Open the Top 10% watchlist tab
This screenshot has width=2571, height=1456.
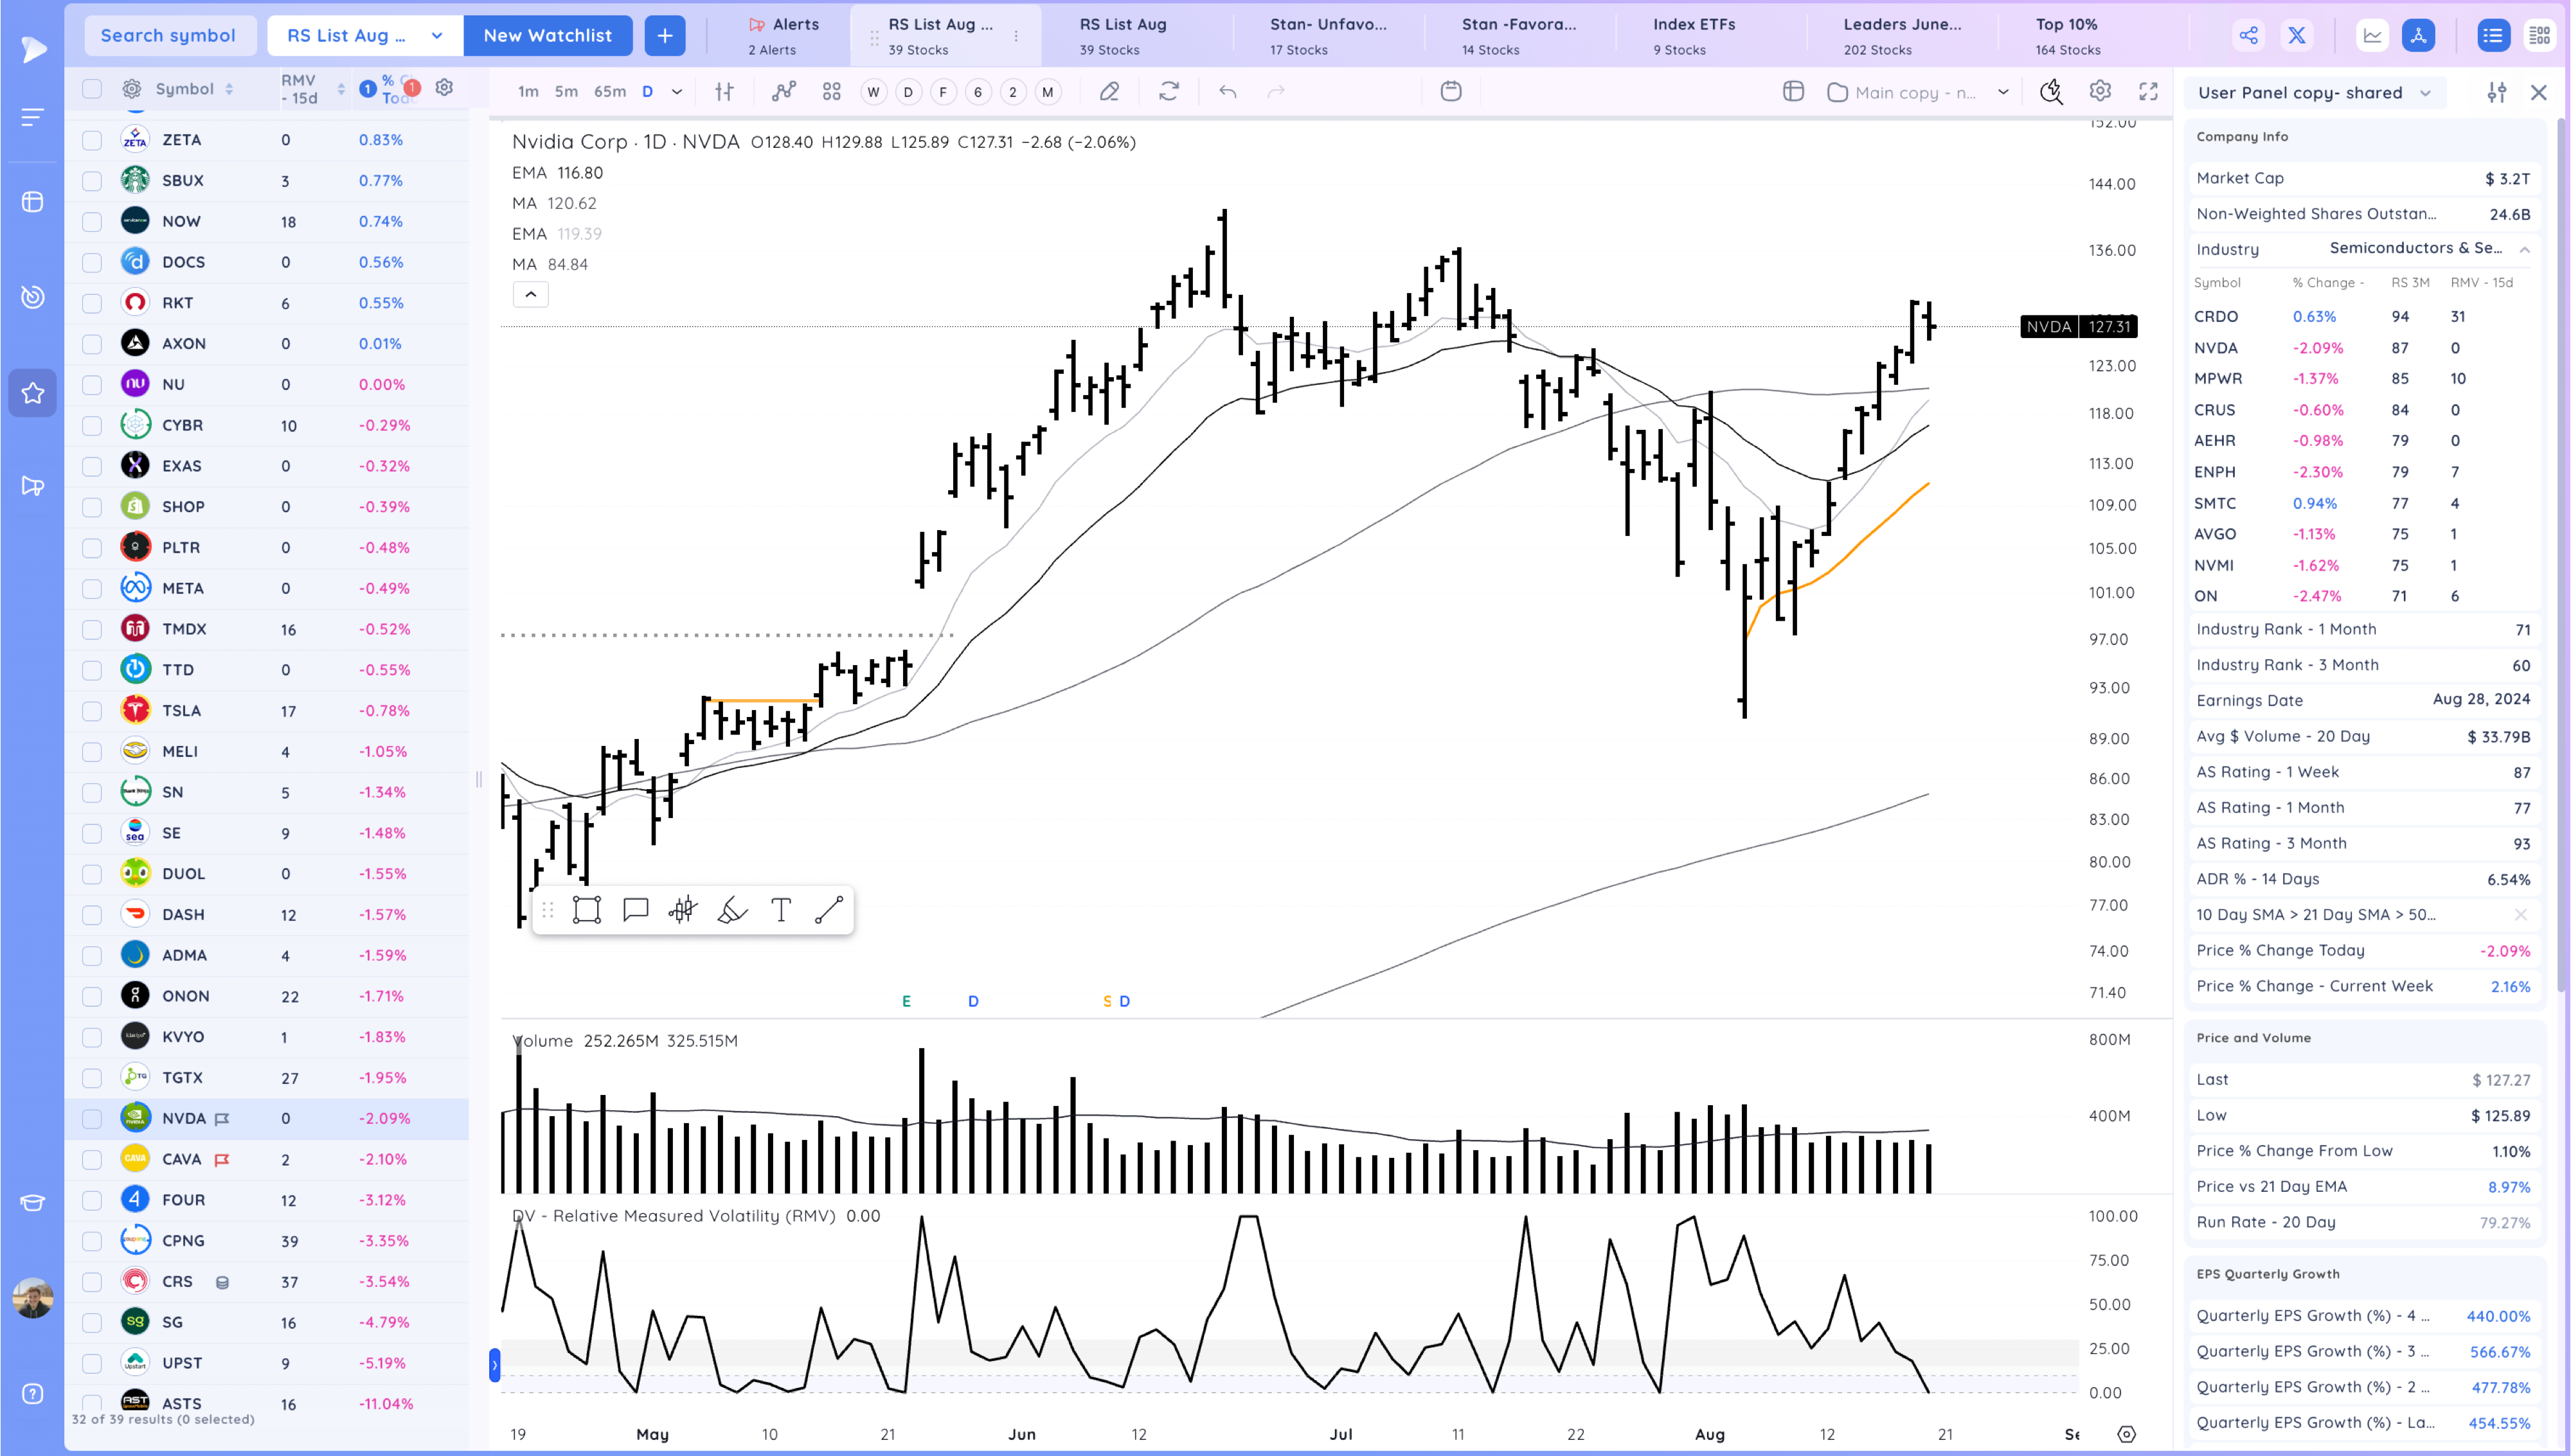(x=2066, y=35)
